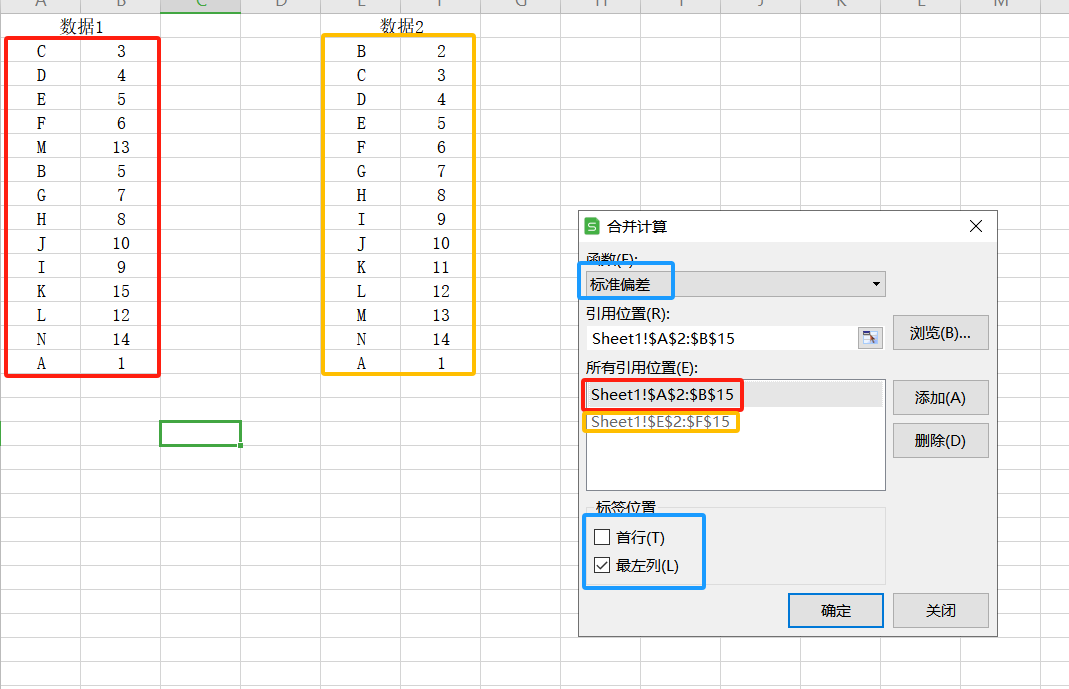Confirm with the 确定 button
Screen dimensions: 1069x689
835,610
